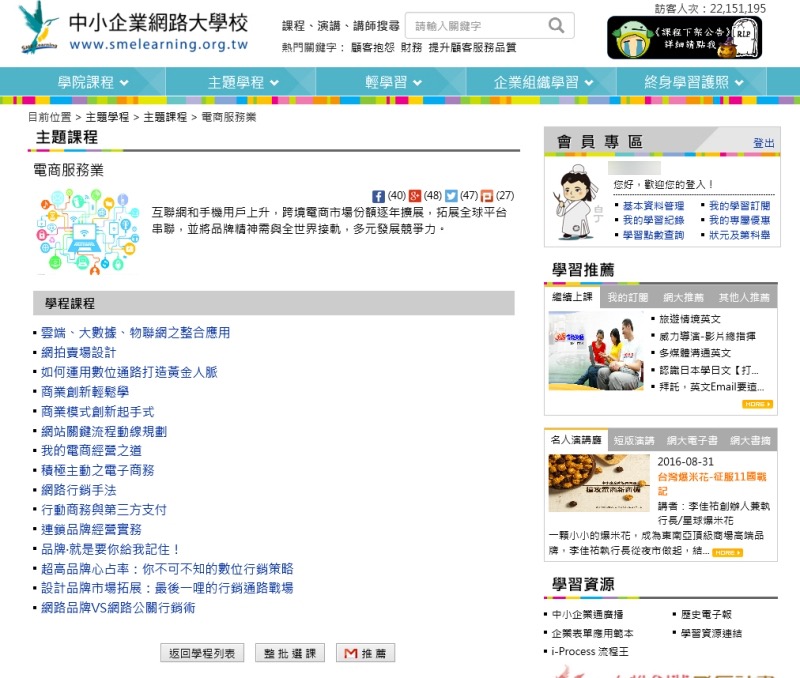Open the 繼續上課 recommendation photo
The width and height of the screenshot is (800, 678).
595,351
